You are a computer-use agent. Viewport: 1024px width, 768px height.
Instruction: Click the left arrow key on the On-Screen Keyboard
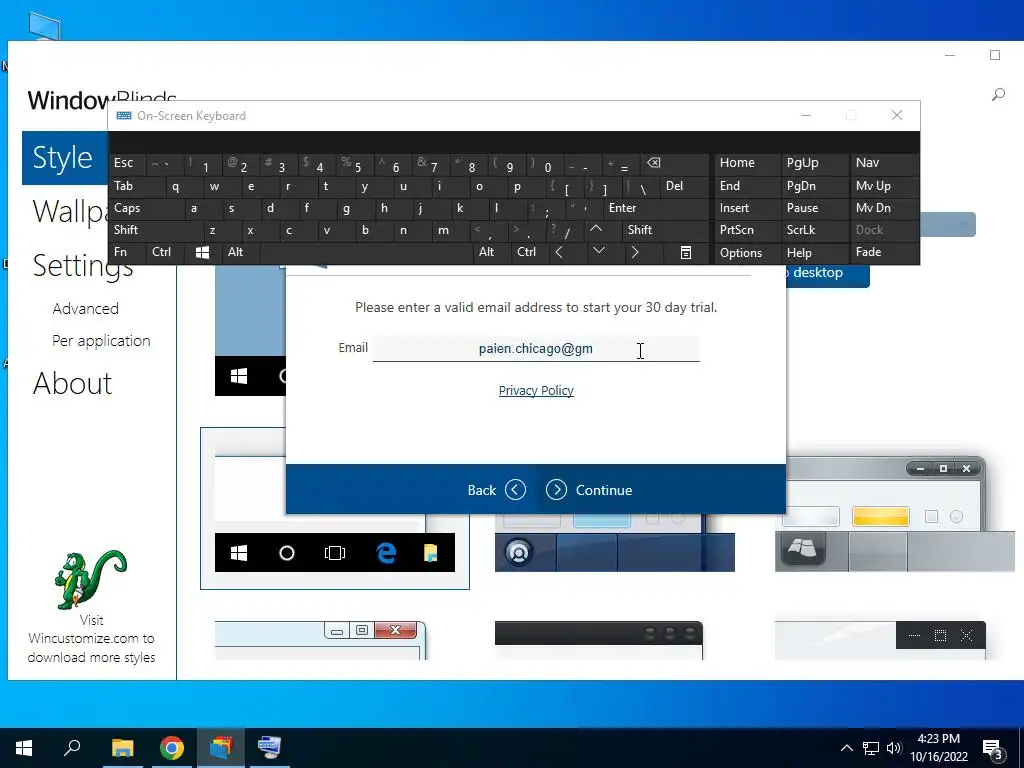click(x=559, y=252)
